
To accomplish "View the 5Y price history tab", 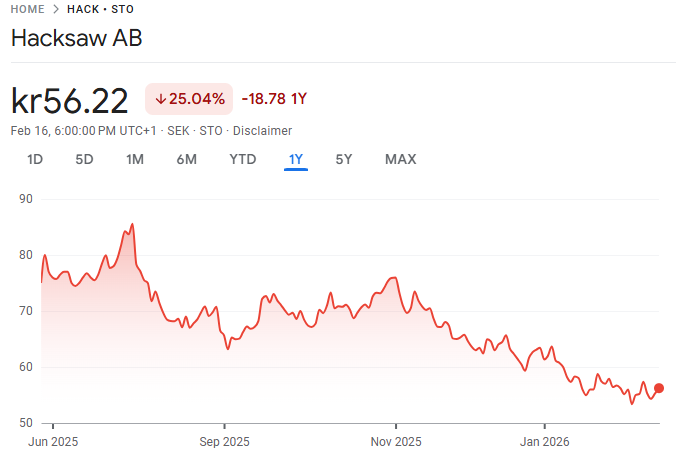I will tap(344, 159).
